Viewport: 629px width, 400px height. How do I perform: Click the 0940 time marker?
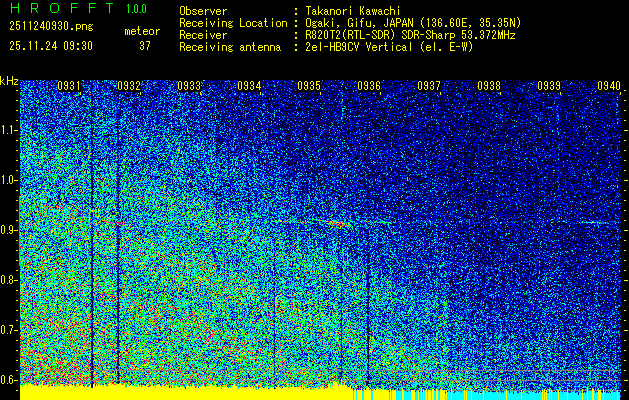[609, 86]
